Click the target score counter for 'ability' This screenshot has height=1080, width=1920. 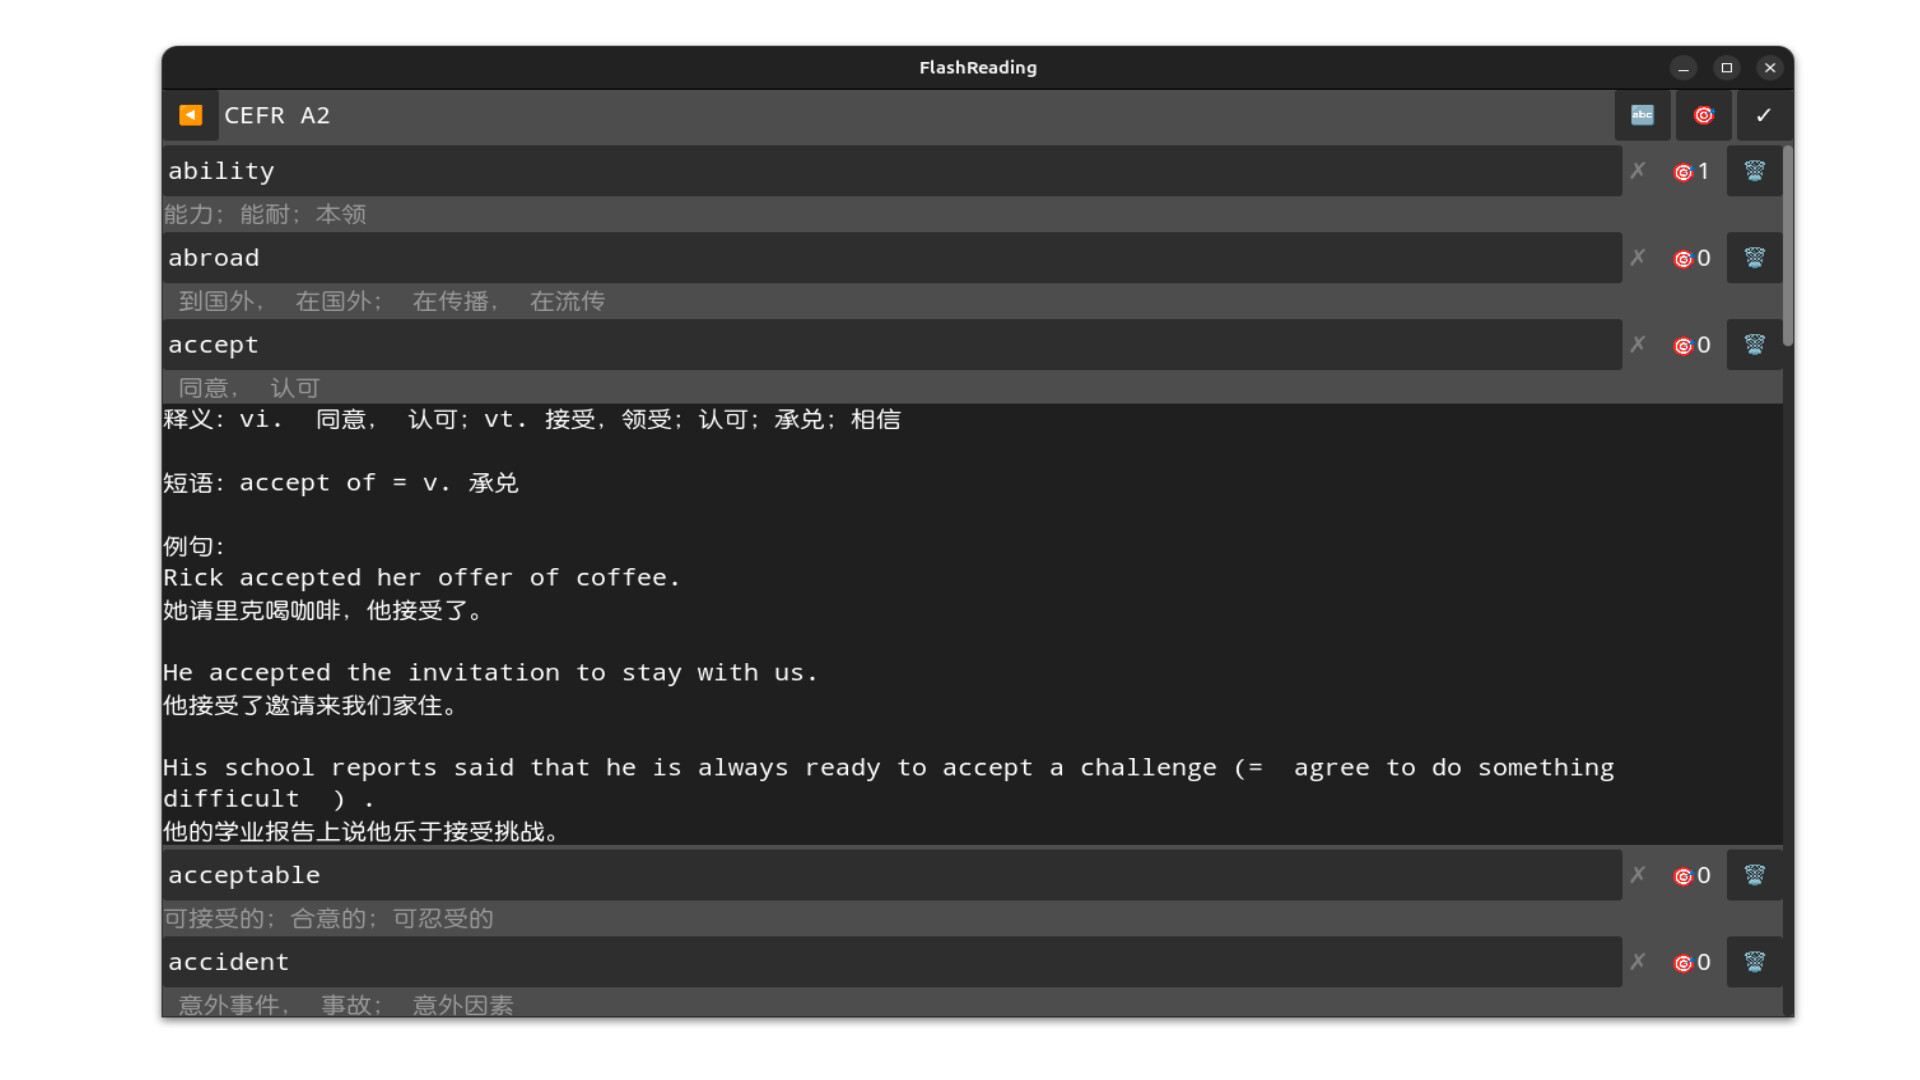click(1692, 172)
